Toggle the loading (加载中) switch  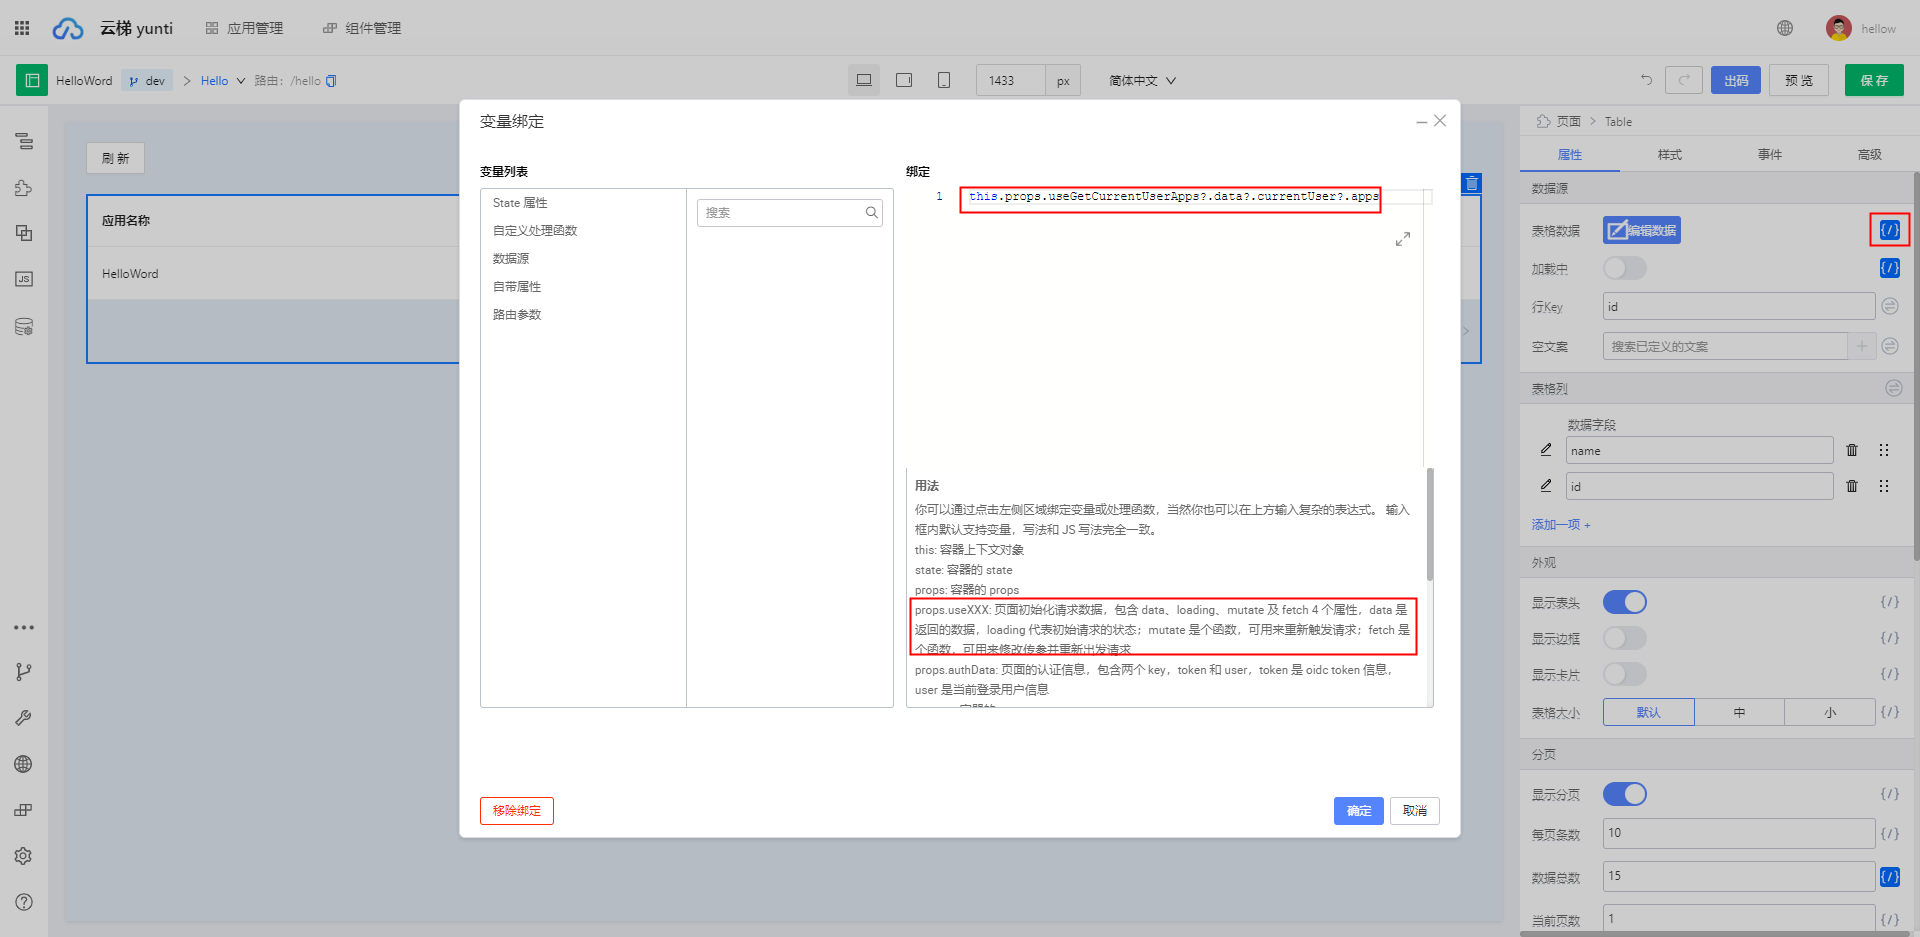[x=1625, y=268]
